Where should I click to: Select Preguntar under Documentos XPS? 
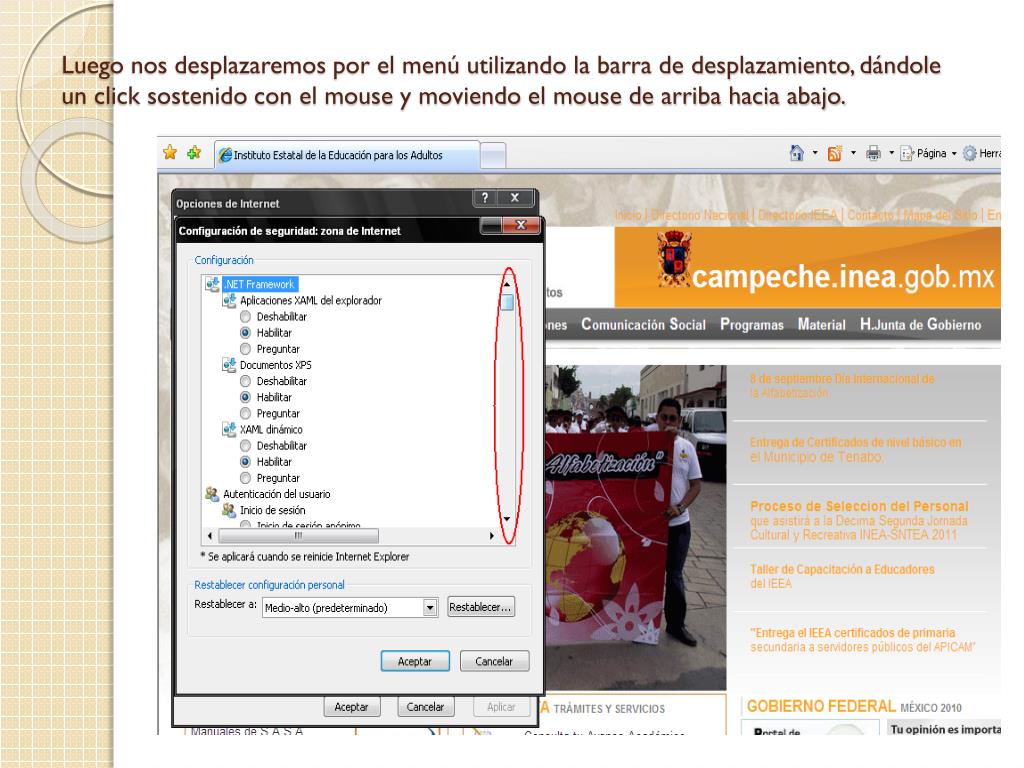point(246,413)
